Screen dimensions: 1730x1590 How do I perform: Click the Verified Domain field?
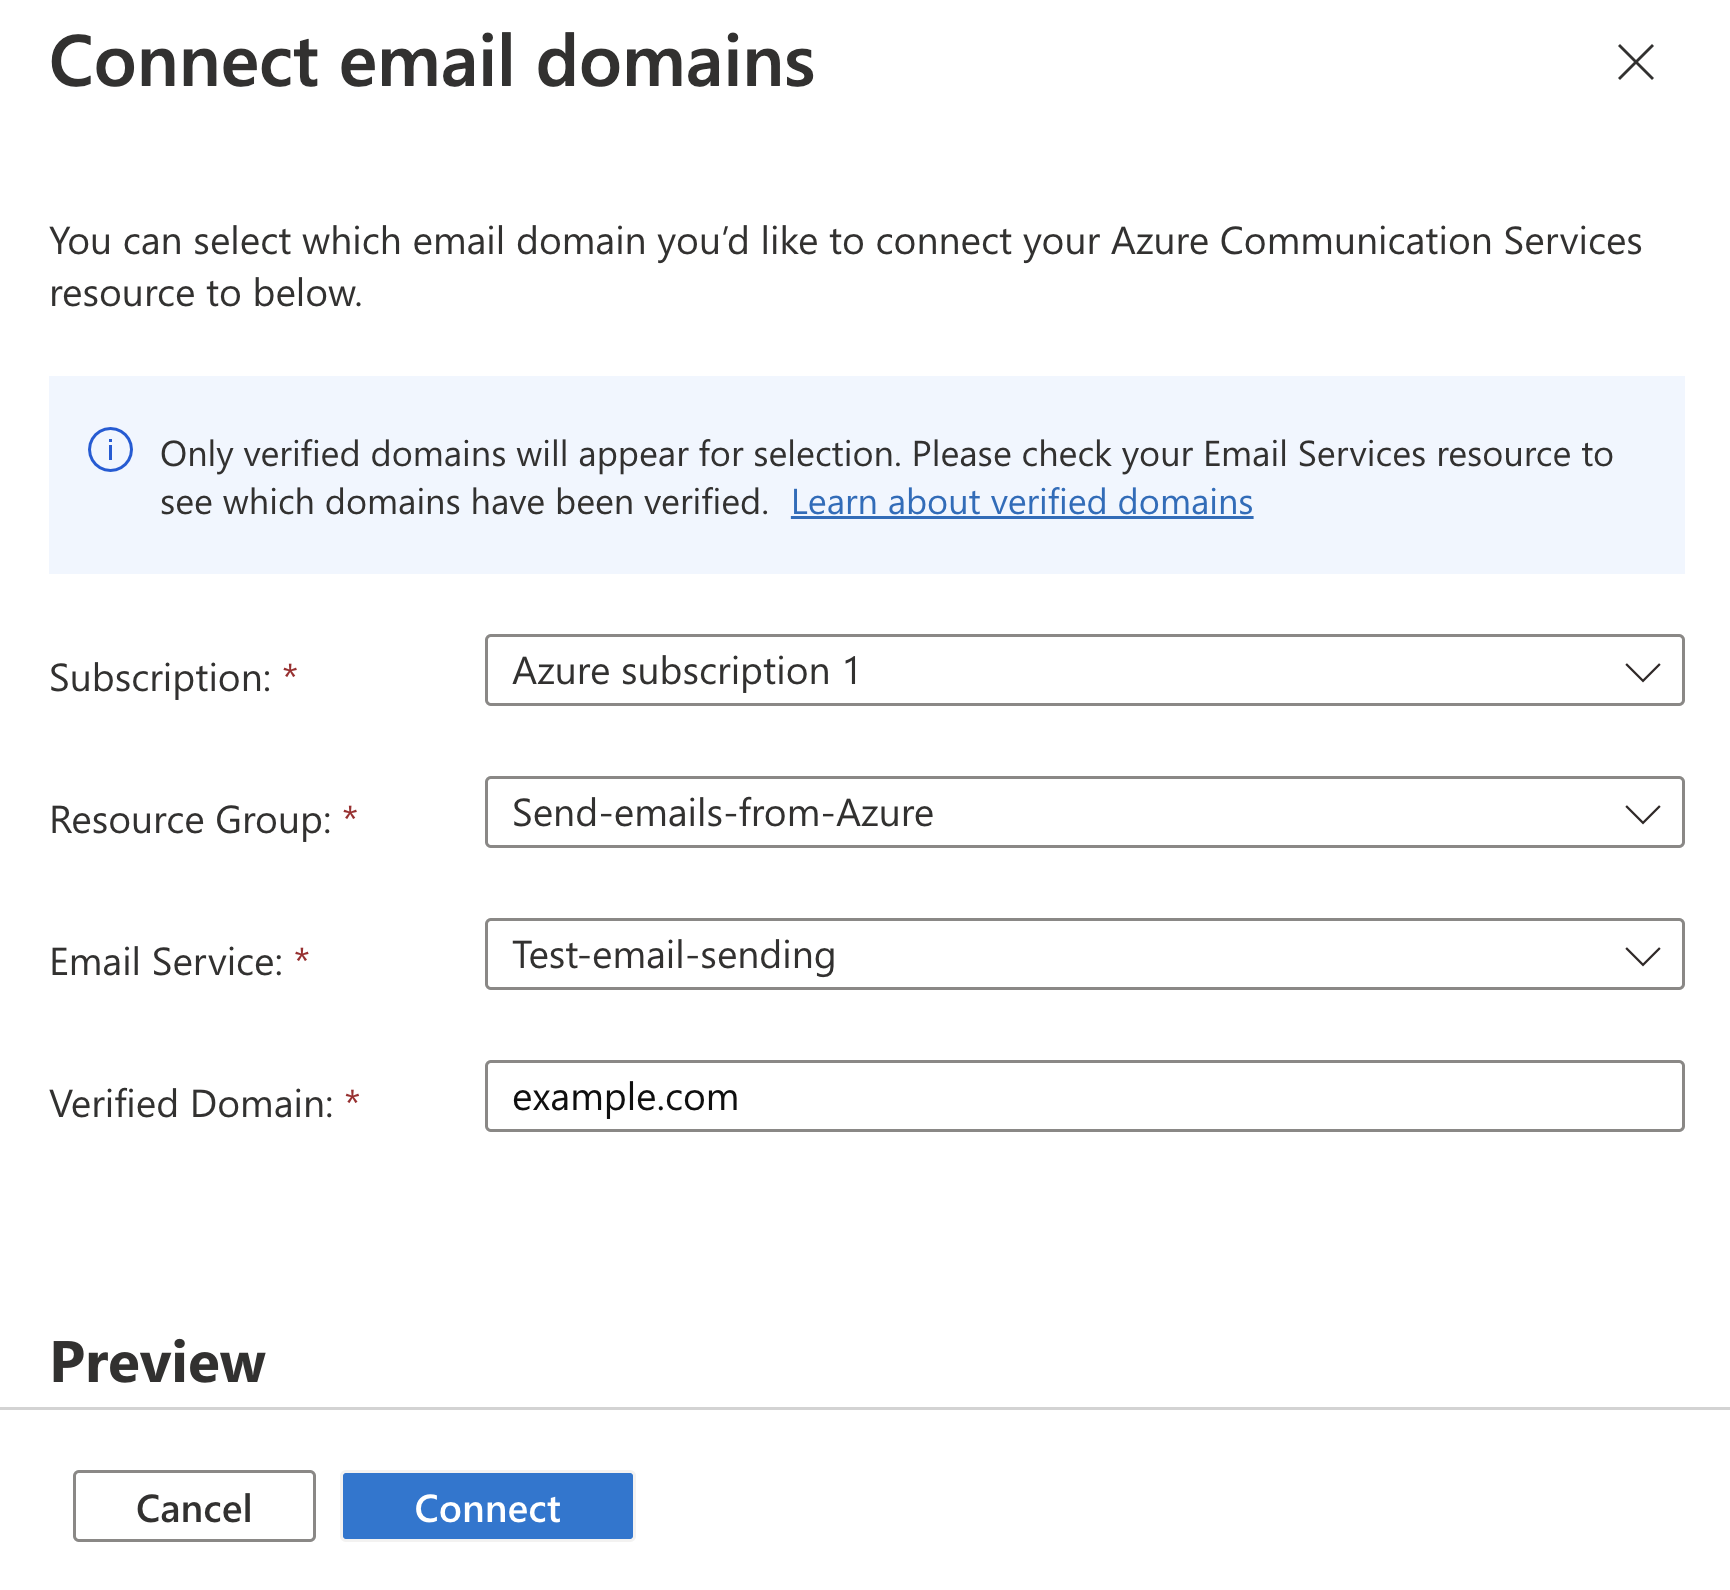tap(1085, 1096)
